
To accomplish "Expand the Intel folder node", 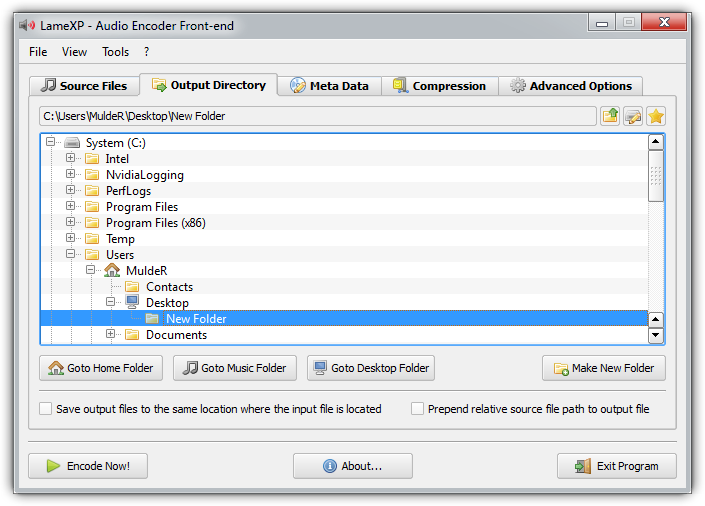I will (71, 158).
